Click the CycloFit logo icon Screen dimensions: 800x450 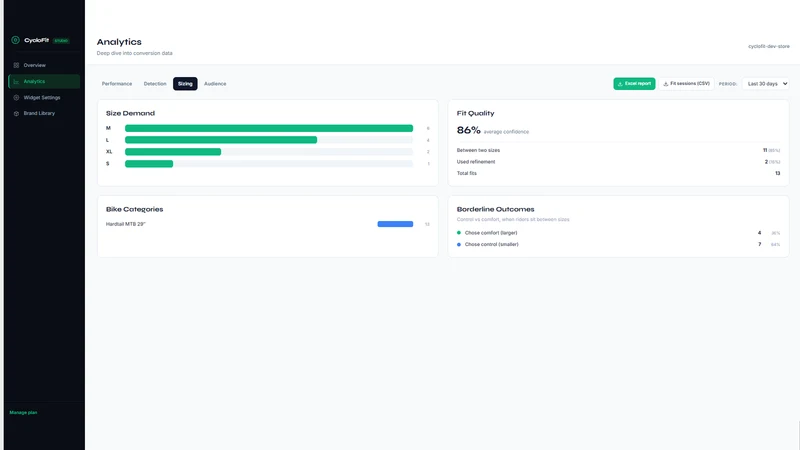point(15,40)
